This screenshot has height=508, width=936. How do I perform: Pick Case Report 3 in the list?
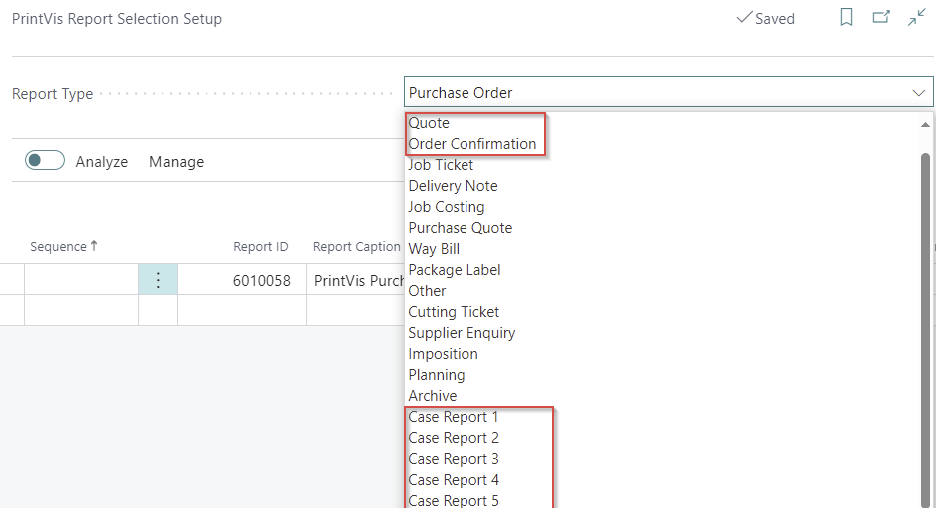pos(453,459)
